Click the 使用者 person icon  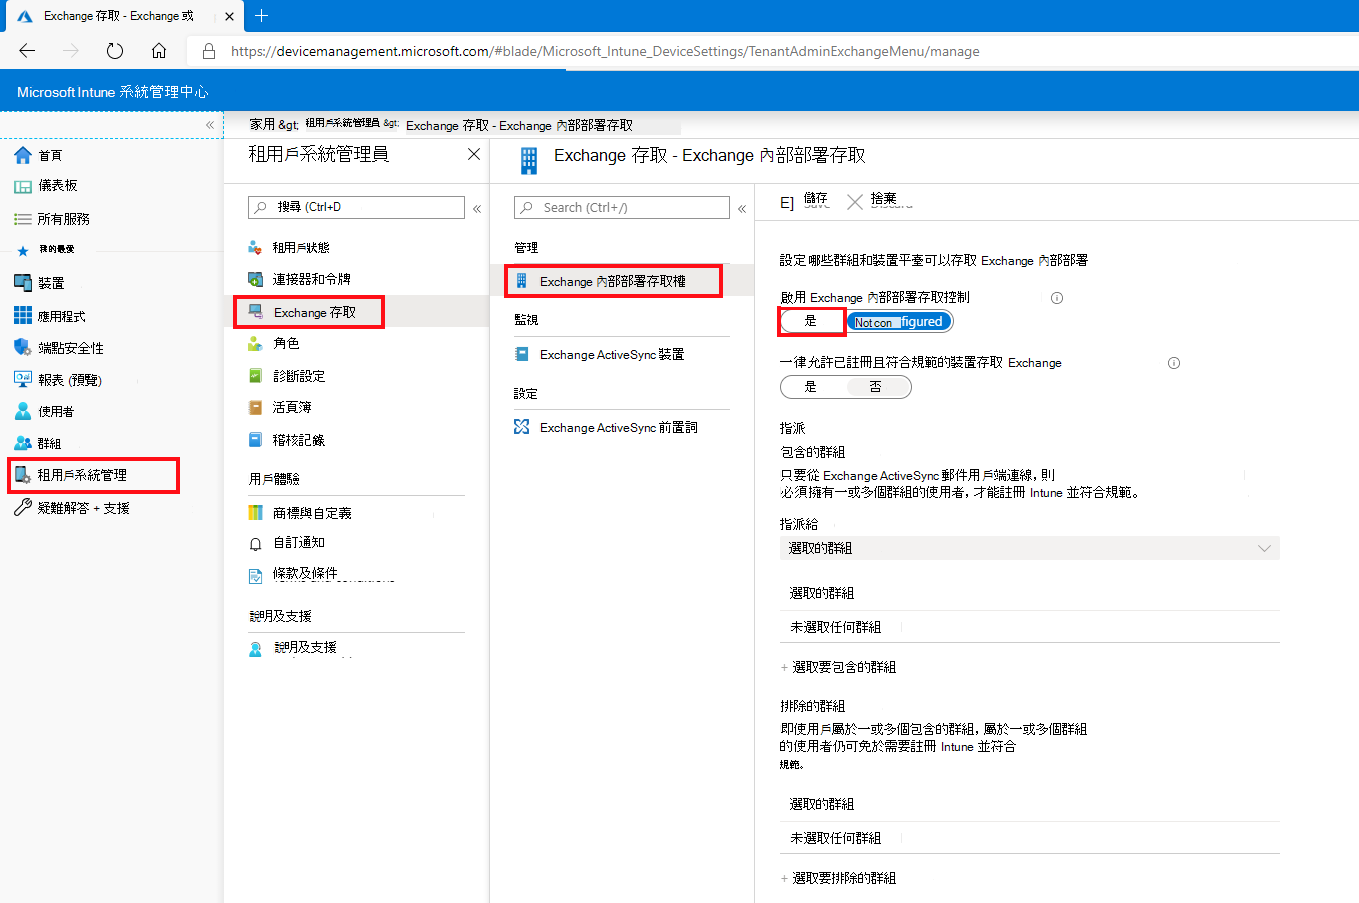pyautogui.click(x=23, y=411)
